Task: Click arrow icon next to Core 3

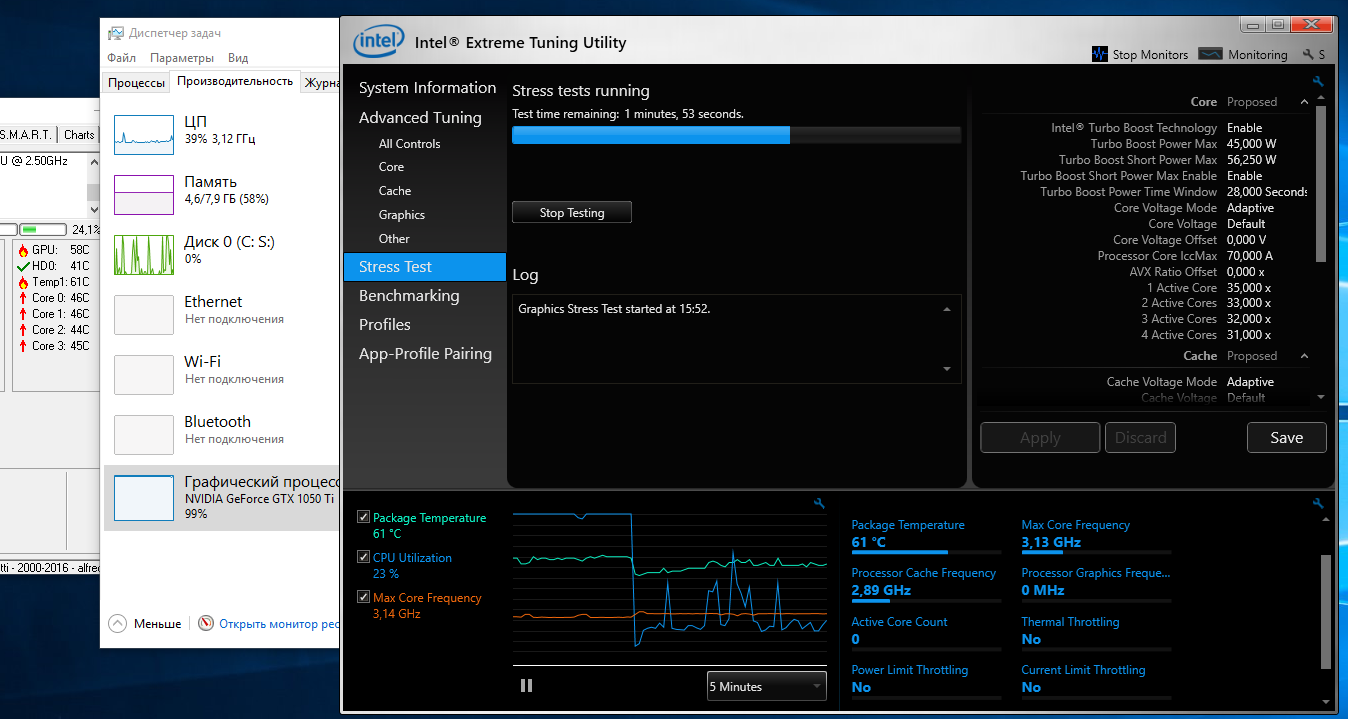Action: pyautogui.click(x=23, y=346)
